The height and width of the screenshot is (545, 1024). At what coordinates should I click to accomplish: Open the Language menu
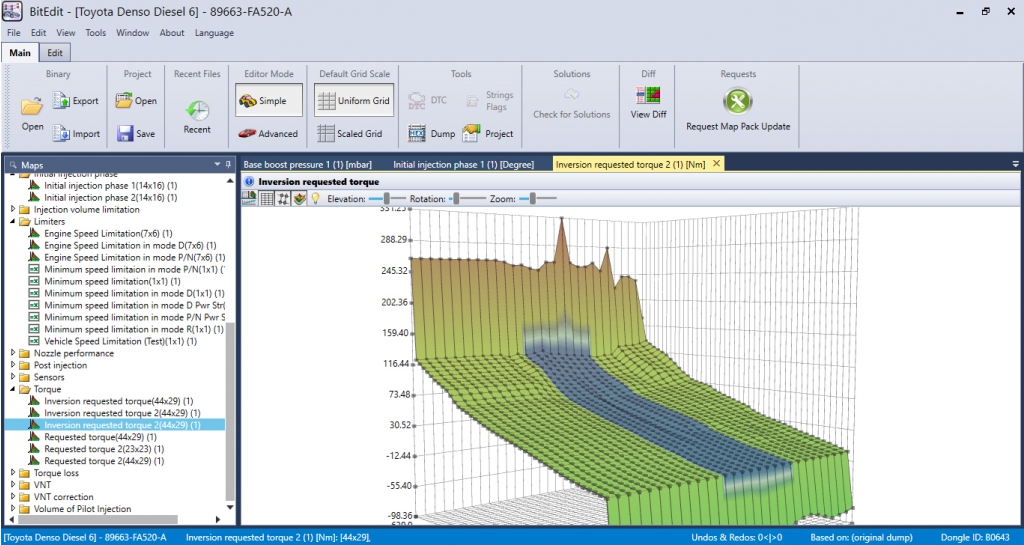point(214,33)
